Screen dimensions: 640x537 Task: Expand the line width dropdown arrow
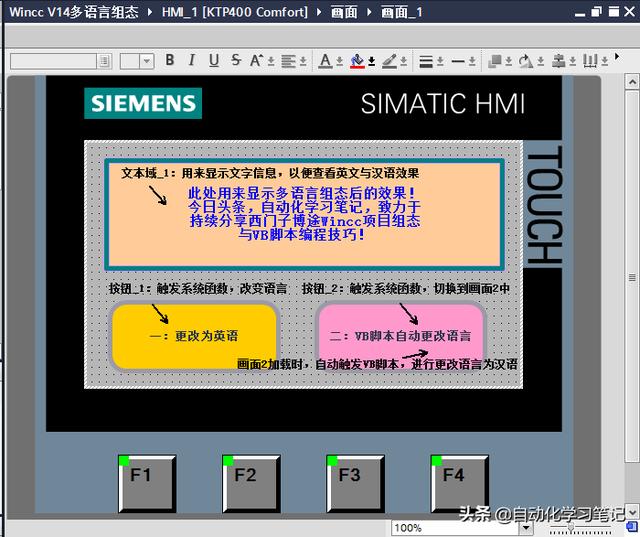pos(440,62)
